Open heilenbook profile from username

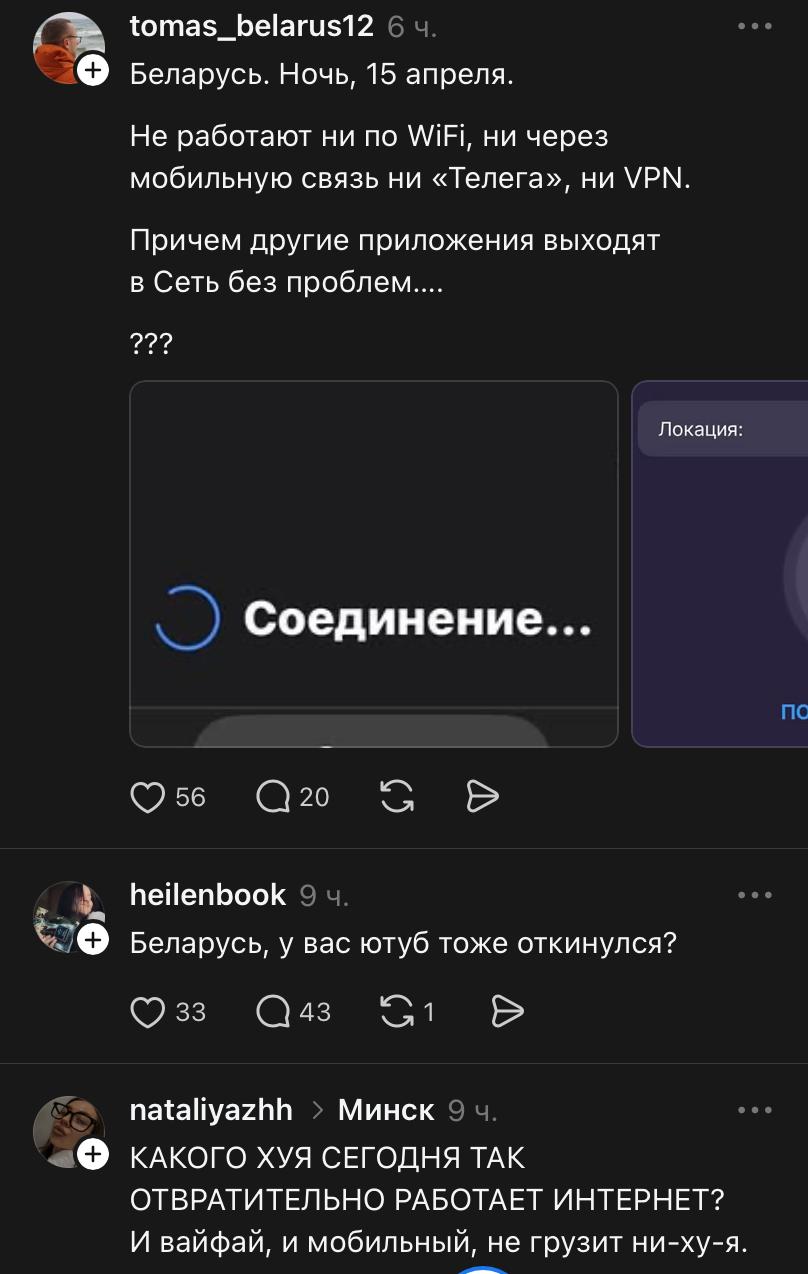(208, 895)
